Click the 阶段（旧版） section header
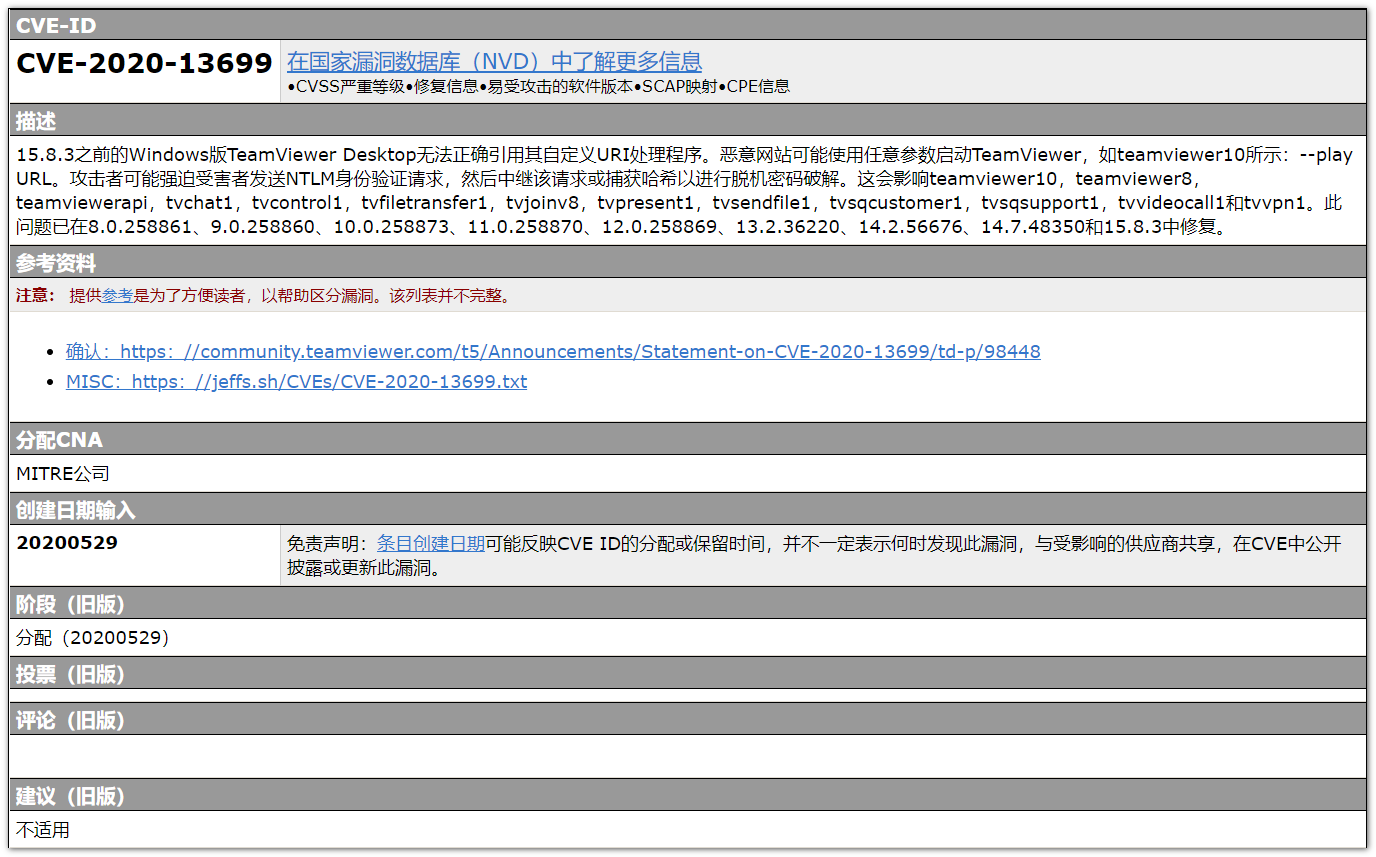The width and height of the screenshot is (1376, 857). point(688,604)
